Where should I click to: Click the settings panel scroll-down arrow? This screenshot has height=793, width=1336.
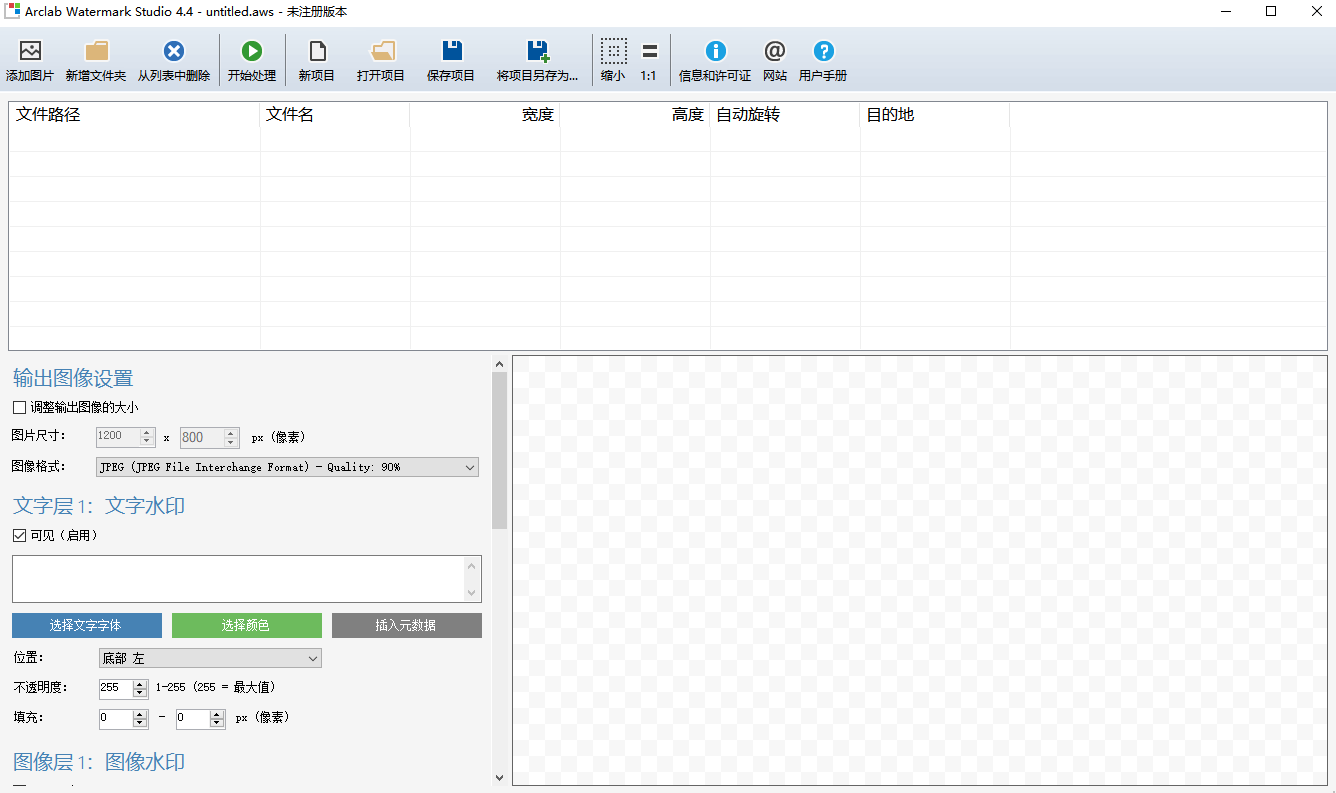point(500,777)
